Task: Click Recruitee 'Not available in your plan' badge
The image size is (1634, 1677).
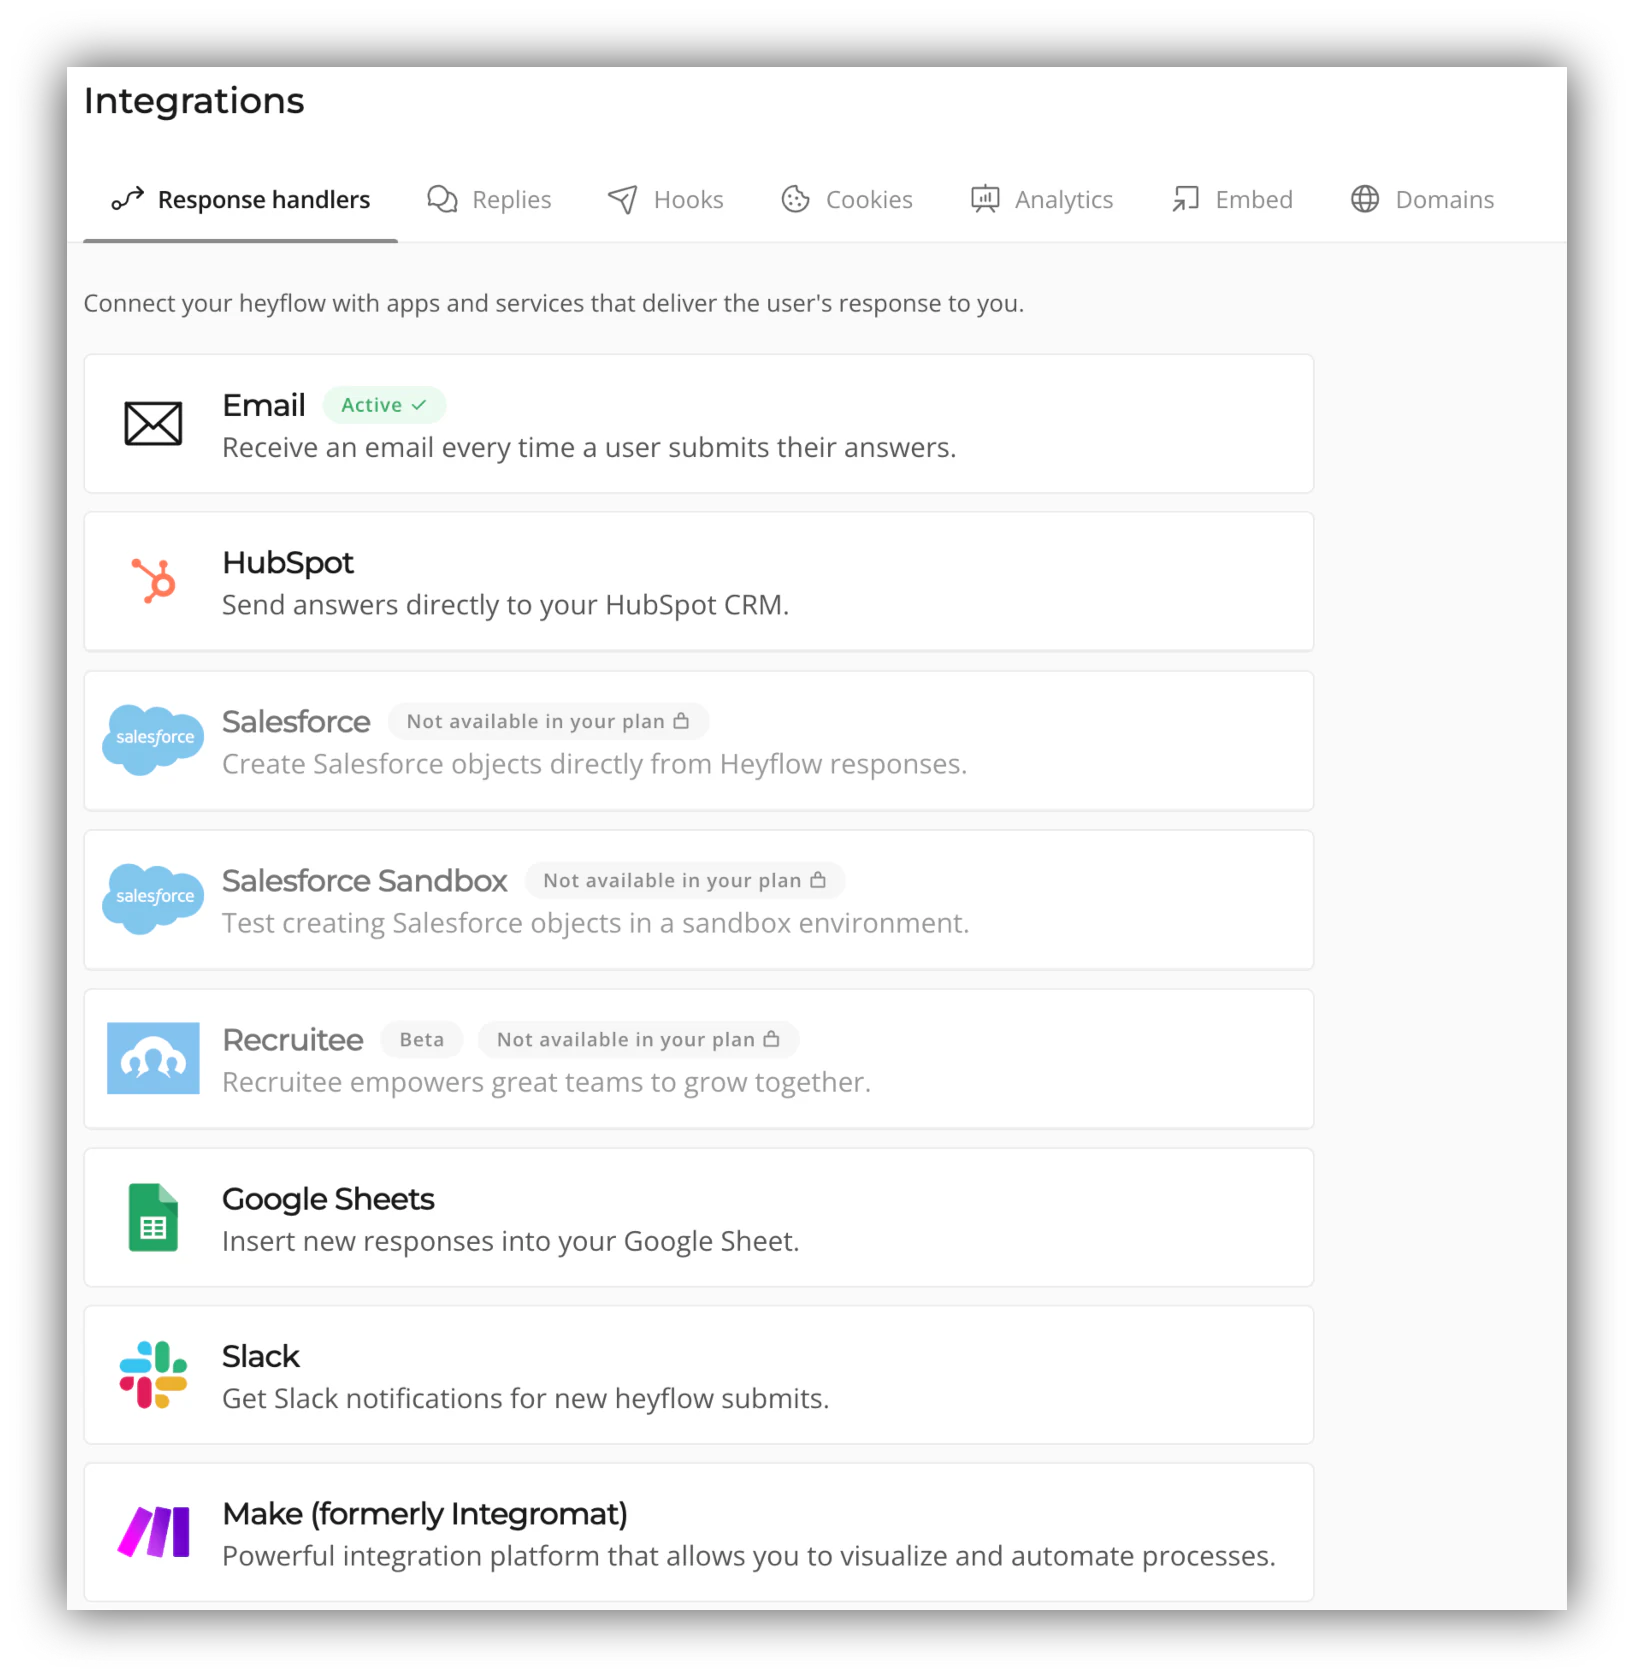Action: coord(638,1040)
